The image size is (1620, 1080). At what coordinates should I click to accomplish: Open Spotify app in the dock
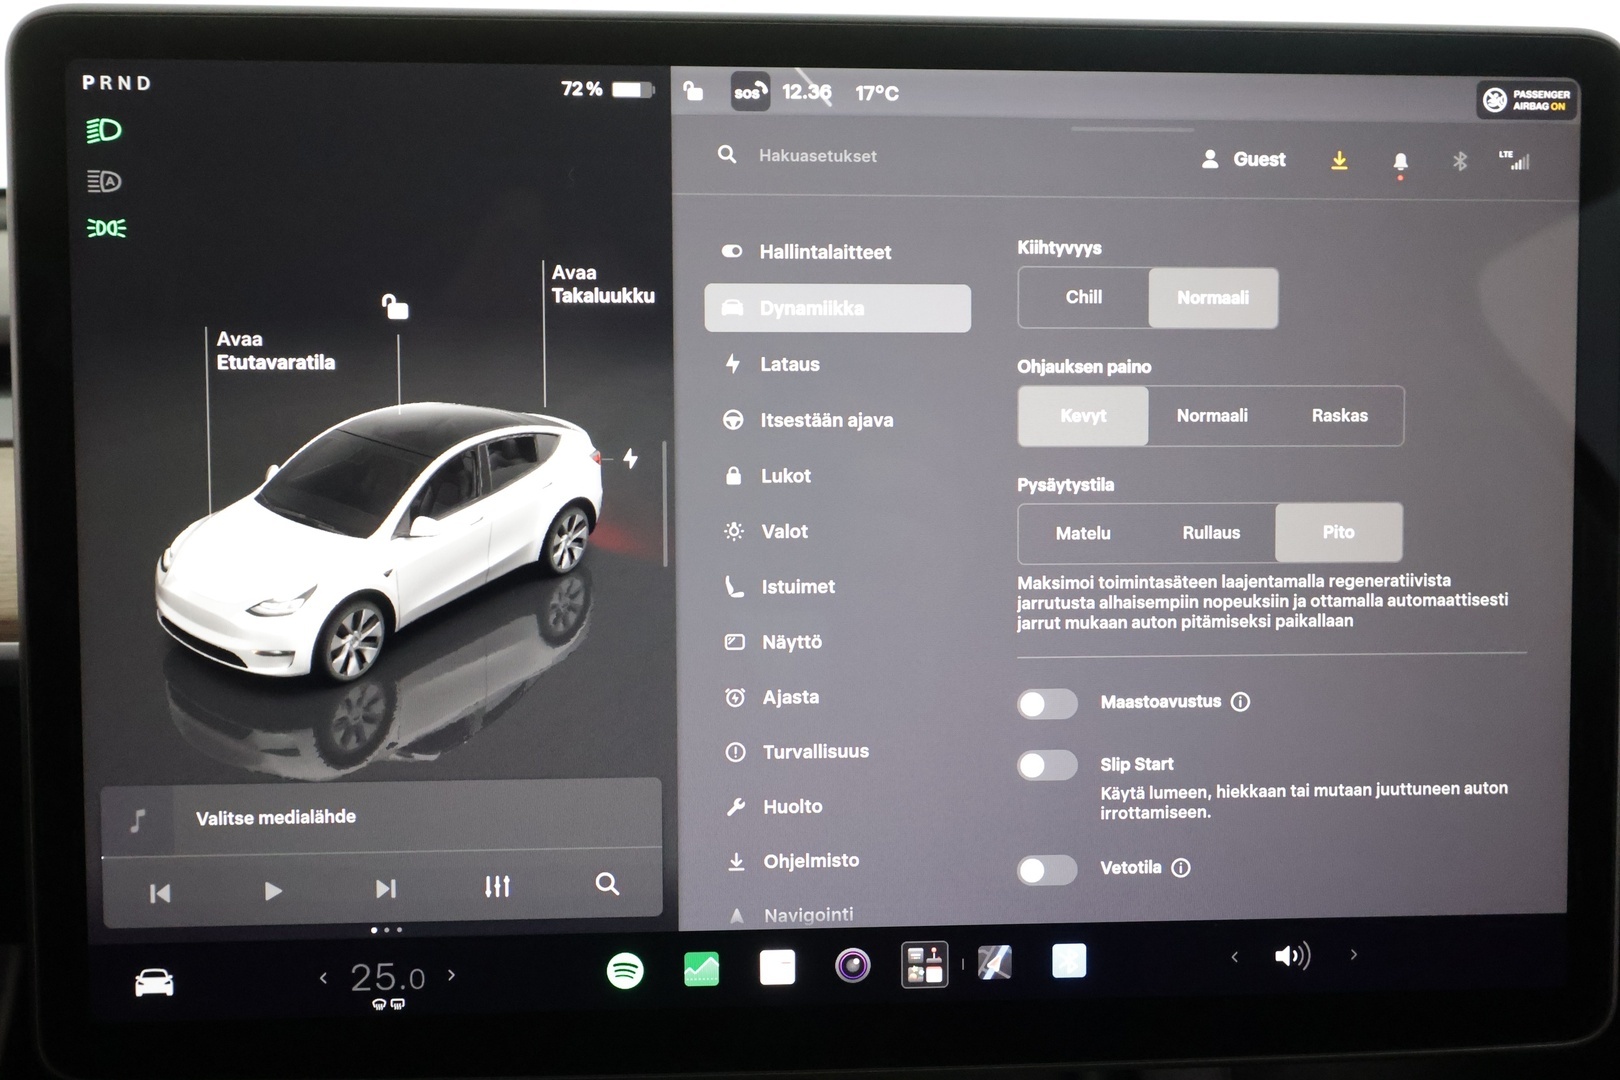point(625,970)
